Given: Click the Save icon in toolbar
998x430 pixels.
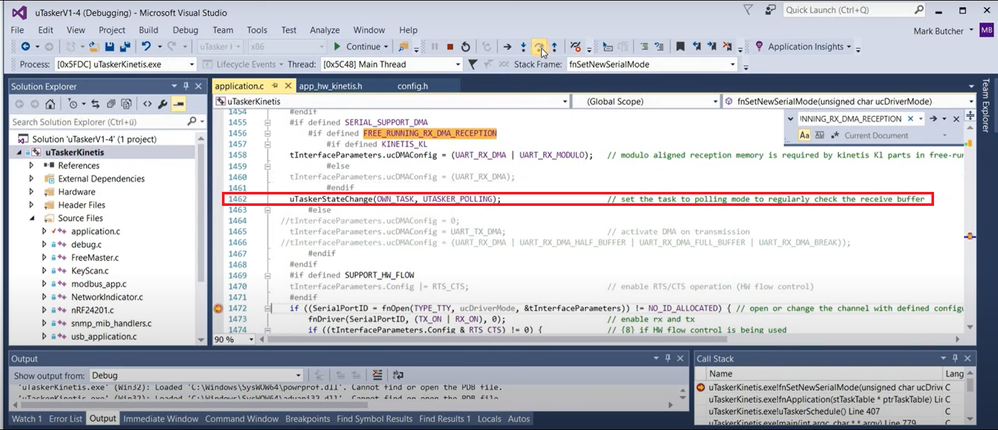Looking at the screenshot, I should 109,46.
